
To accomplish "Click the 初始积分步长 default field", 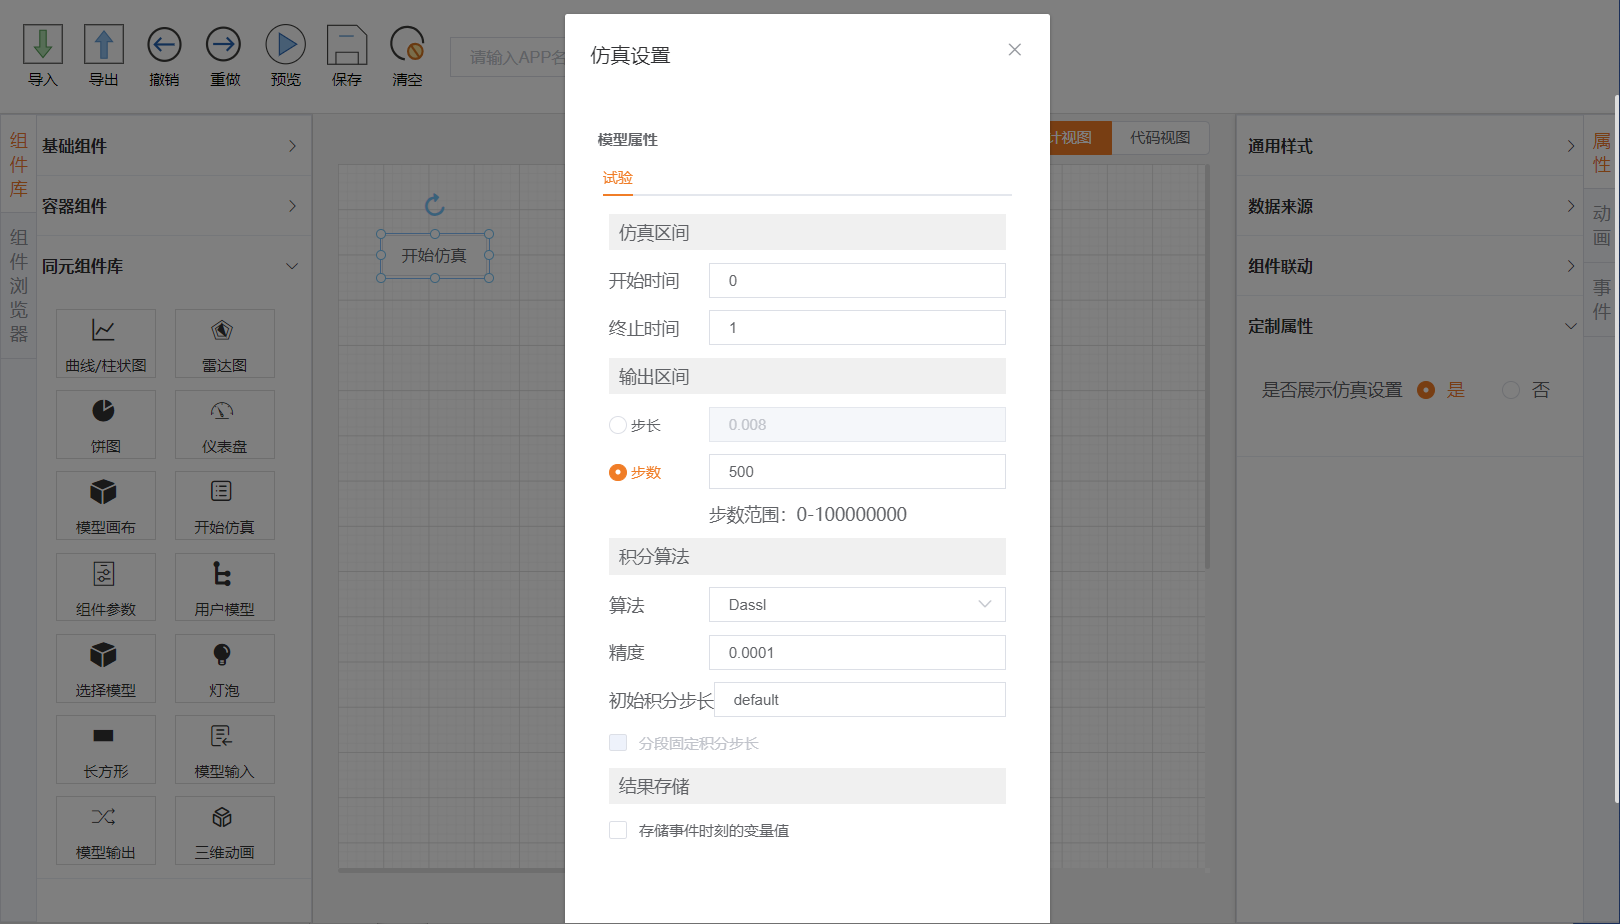I will (x=860, y=700).
